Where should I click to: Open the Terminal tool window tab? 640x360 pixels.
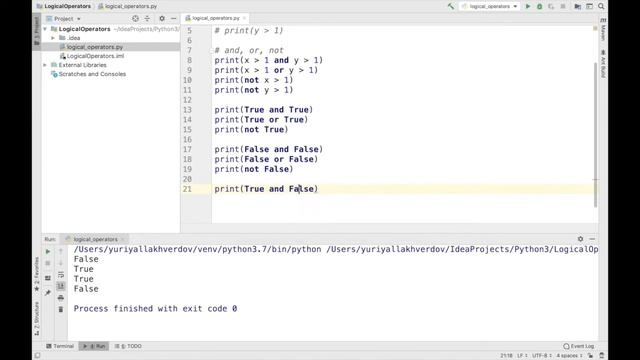point(60,346)
